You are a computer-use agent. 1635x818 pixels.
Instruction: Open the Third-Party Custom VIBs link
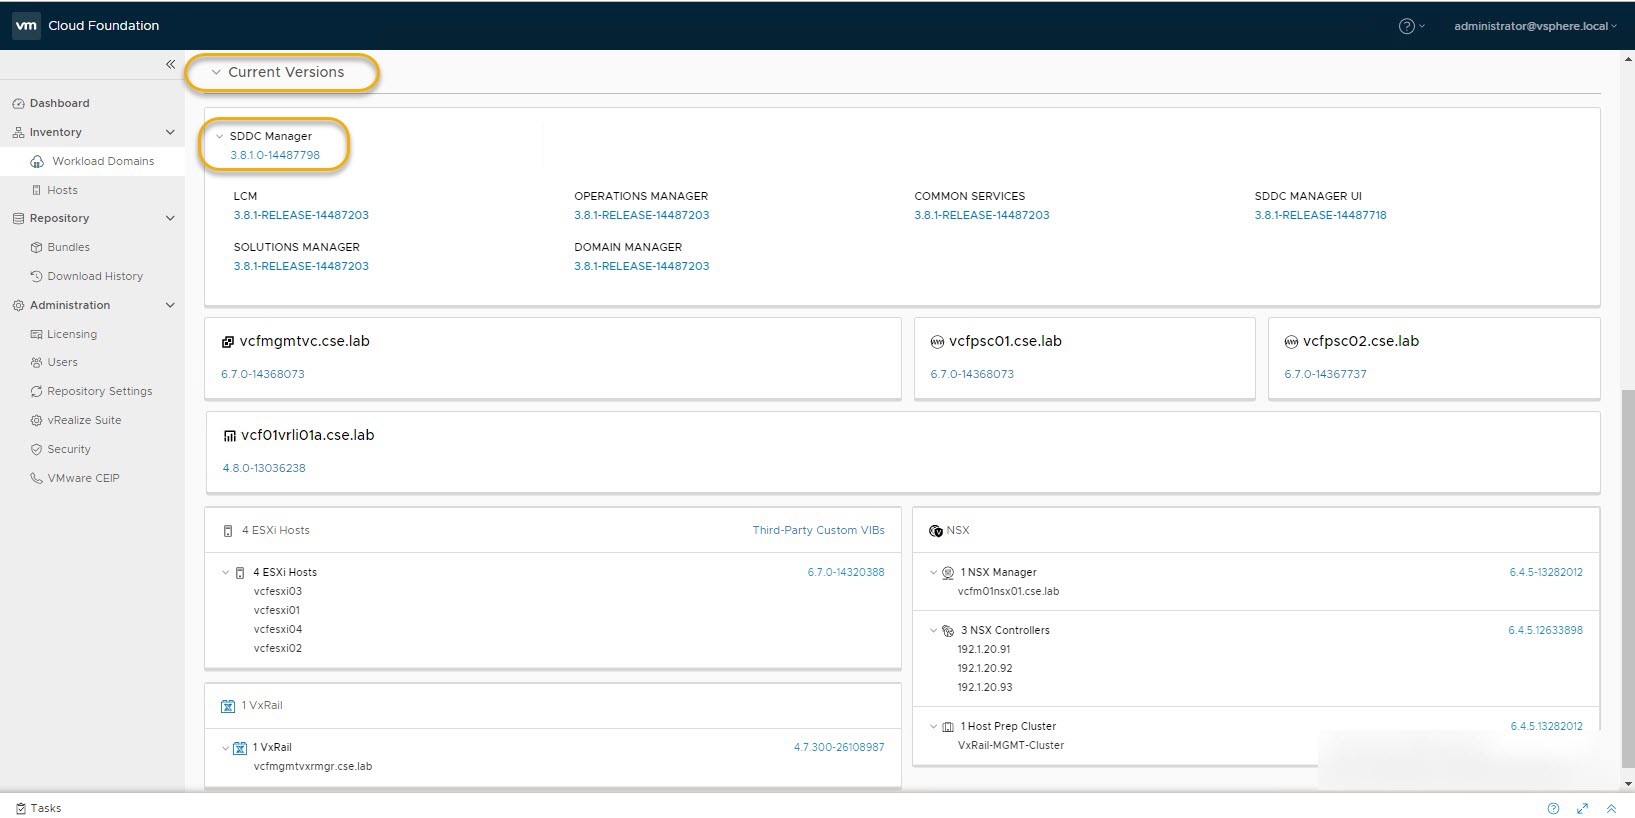pyautogui.click(x=818, y=530)
